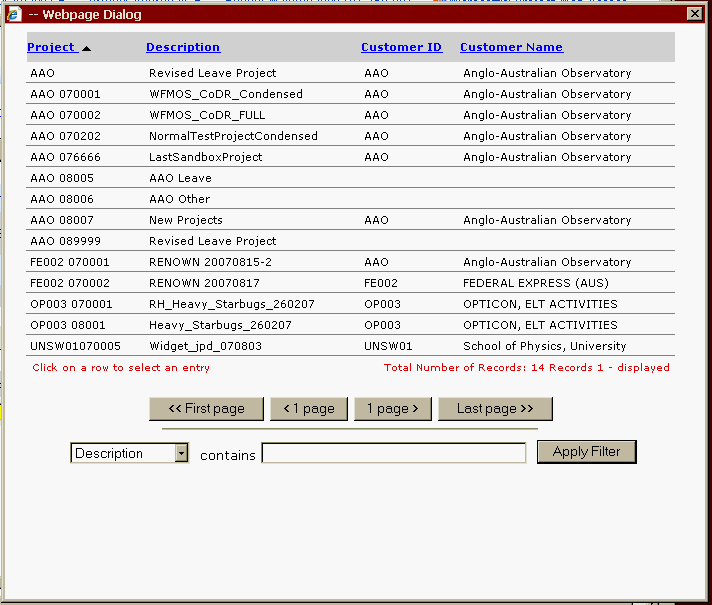Select project OP003 08001
The width and height of the screenshot is (712, 605).
click(350, 325)
